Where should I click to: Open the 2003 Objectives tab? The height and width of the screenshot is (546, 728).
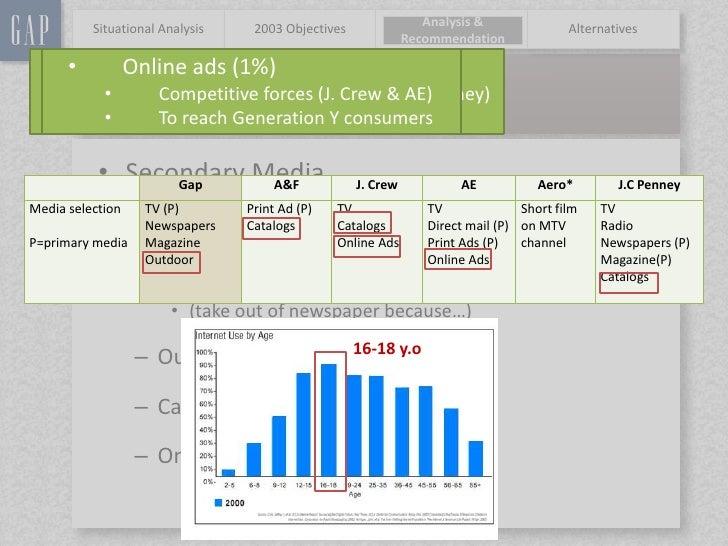point(300,29)
